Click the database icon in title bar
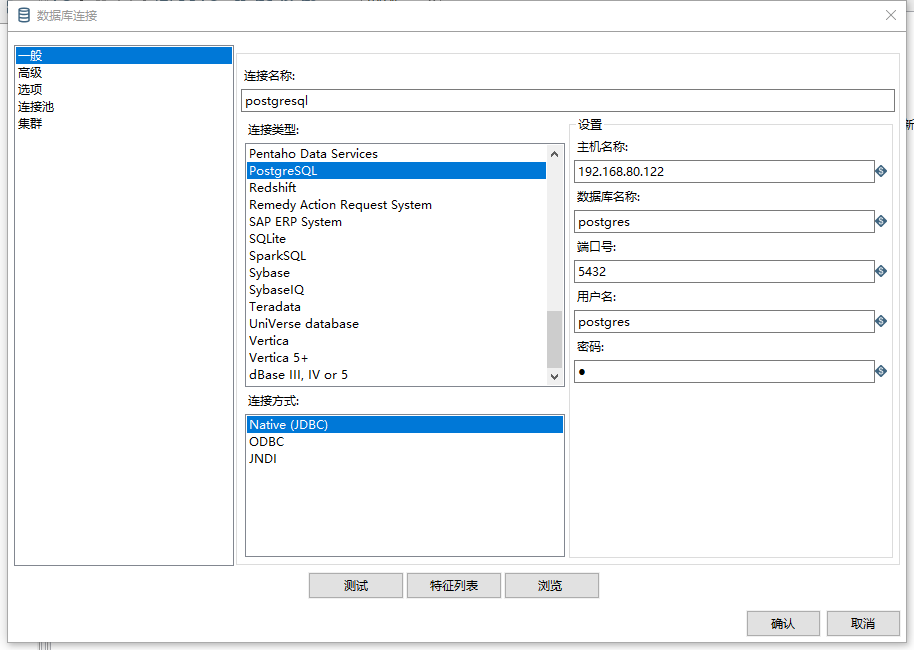914x650 pixels. [24, 15]
